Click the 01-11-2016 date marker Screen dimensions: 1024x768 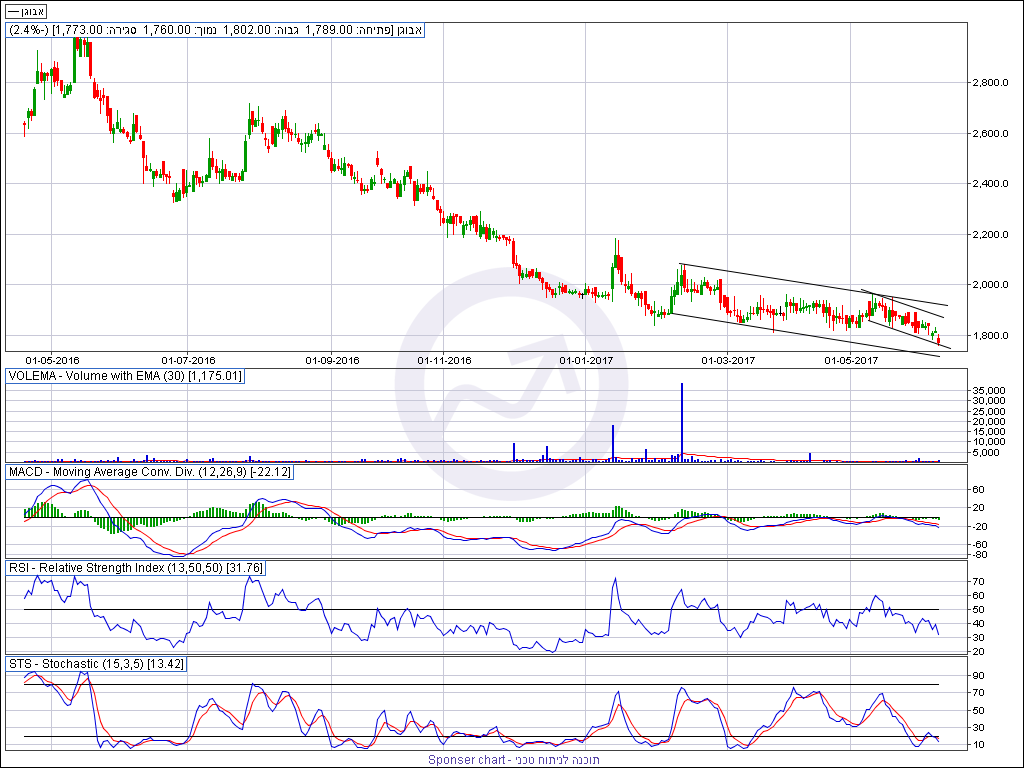coord(444,359)
